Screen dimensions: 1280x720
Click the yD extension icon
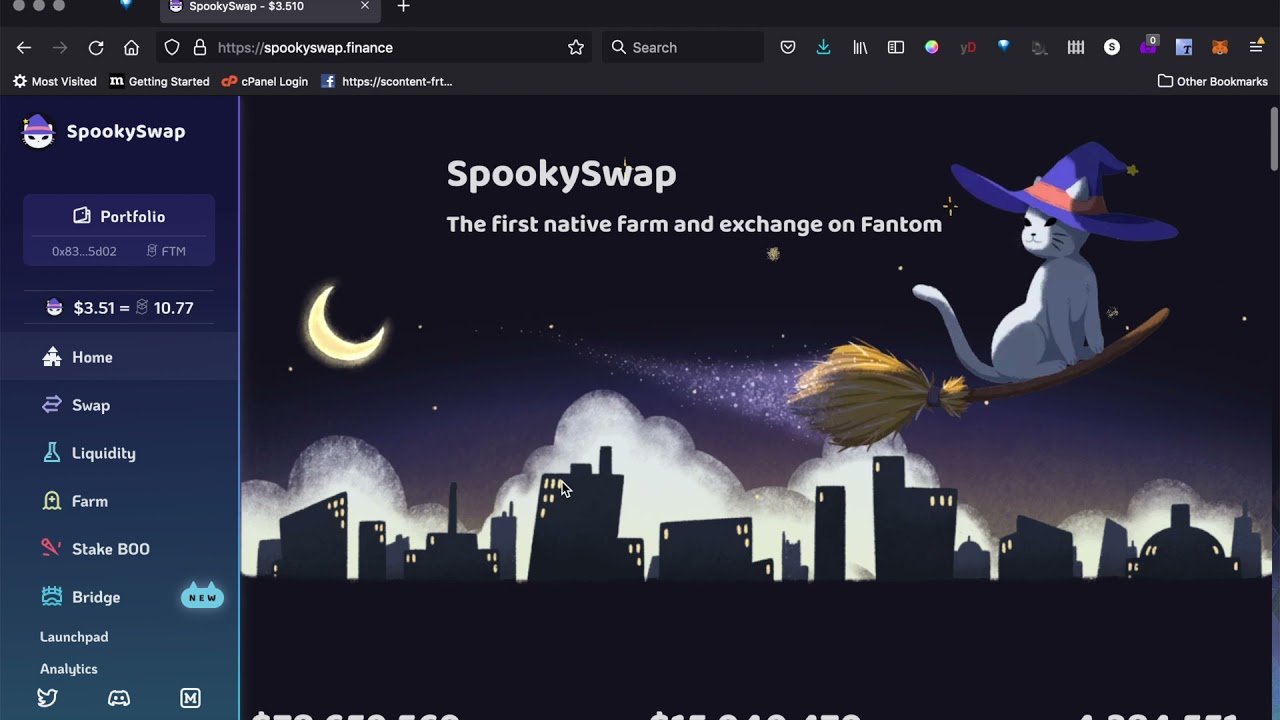point(968,47)
